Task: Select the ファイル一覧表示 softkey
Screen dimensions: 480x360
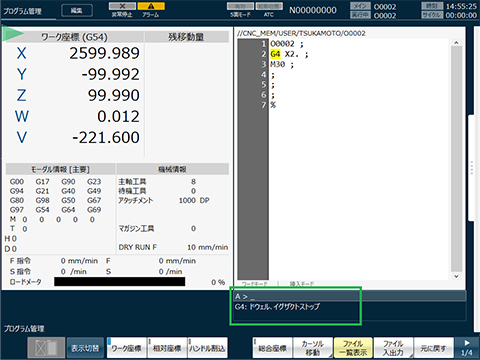Action: tap(353, 348)
